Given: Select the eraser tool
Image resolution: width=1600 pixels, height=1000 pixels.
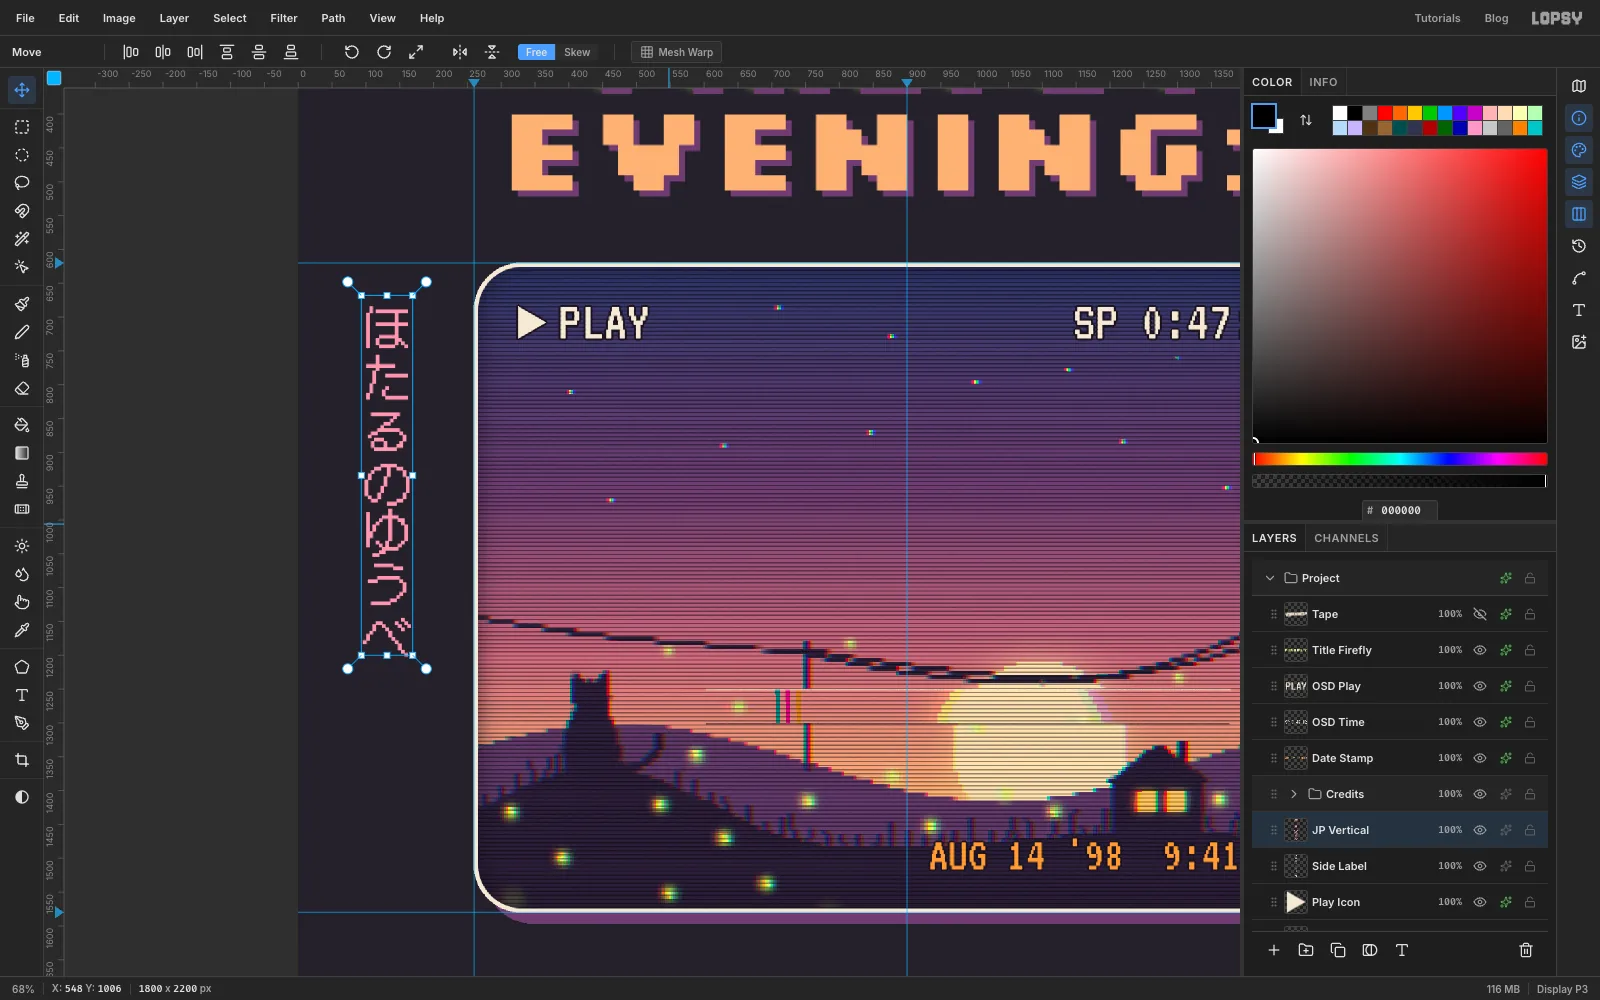Looking at the screenshot, I should pyautogui.click(x=22, y=389).
